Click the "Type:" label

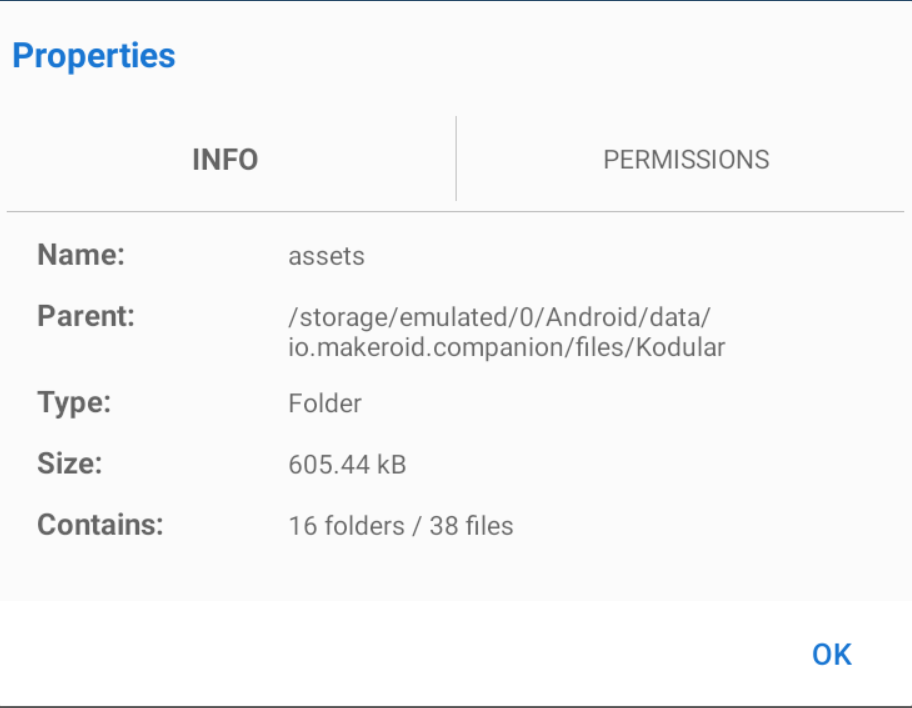click(74, 403)
